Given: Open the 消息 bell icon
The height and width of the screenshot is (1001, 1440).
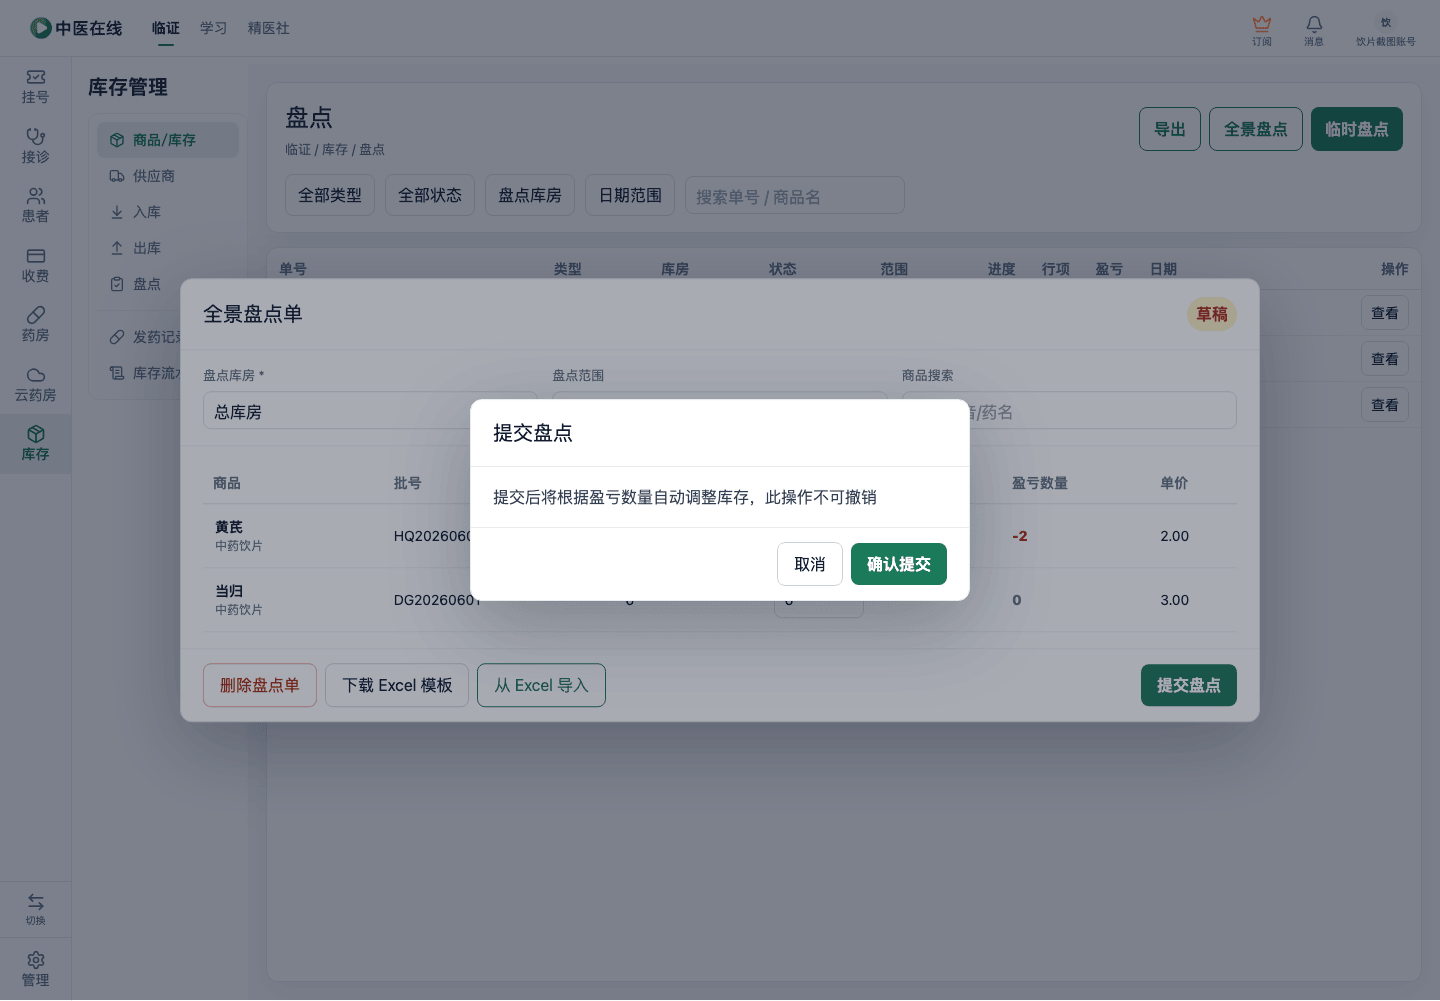Looking at the screenshot, I should click(1314, 23).
